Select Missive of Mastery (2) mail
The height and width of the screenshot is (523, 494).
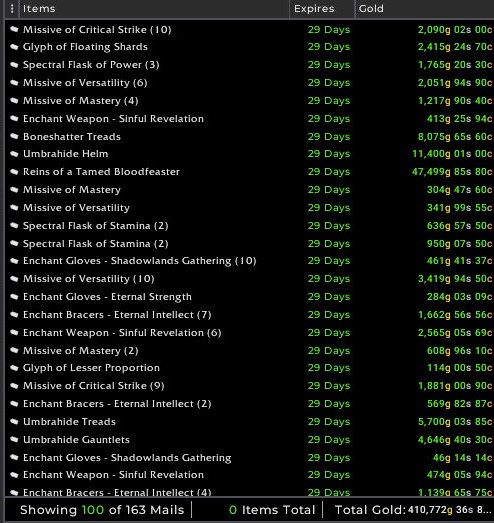coord(80,351)
